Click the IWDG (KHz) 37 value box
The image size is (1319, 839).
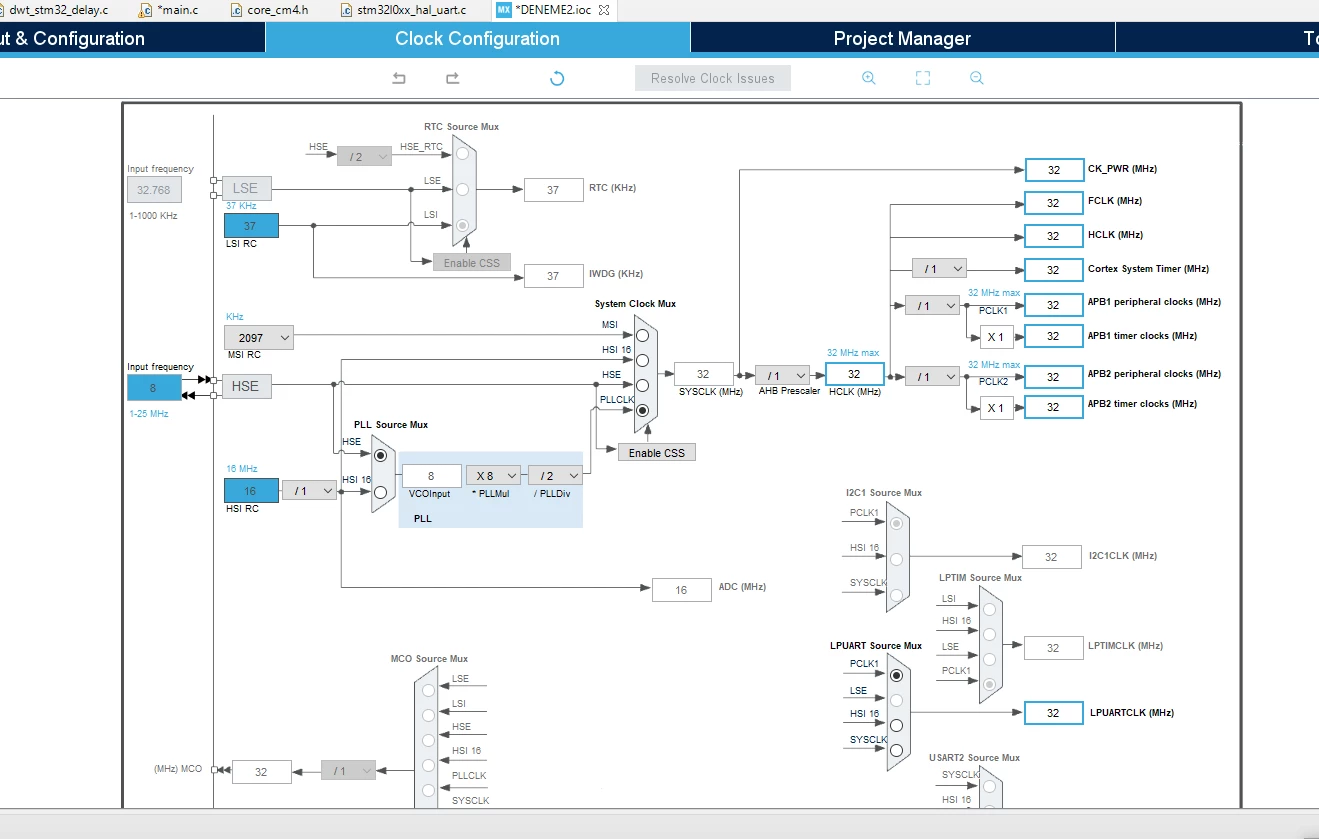tap(554, 275)
